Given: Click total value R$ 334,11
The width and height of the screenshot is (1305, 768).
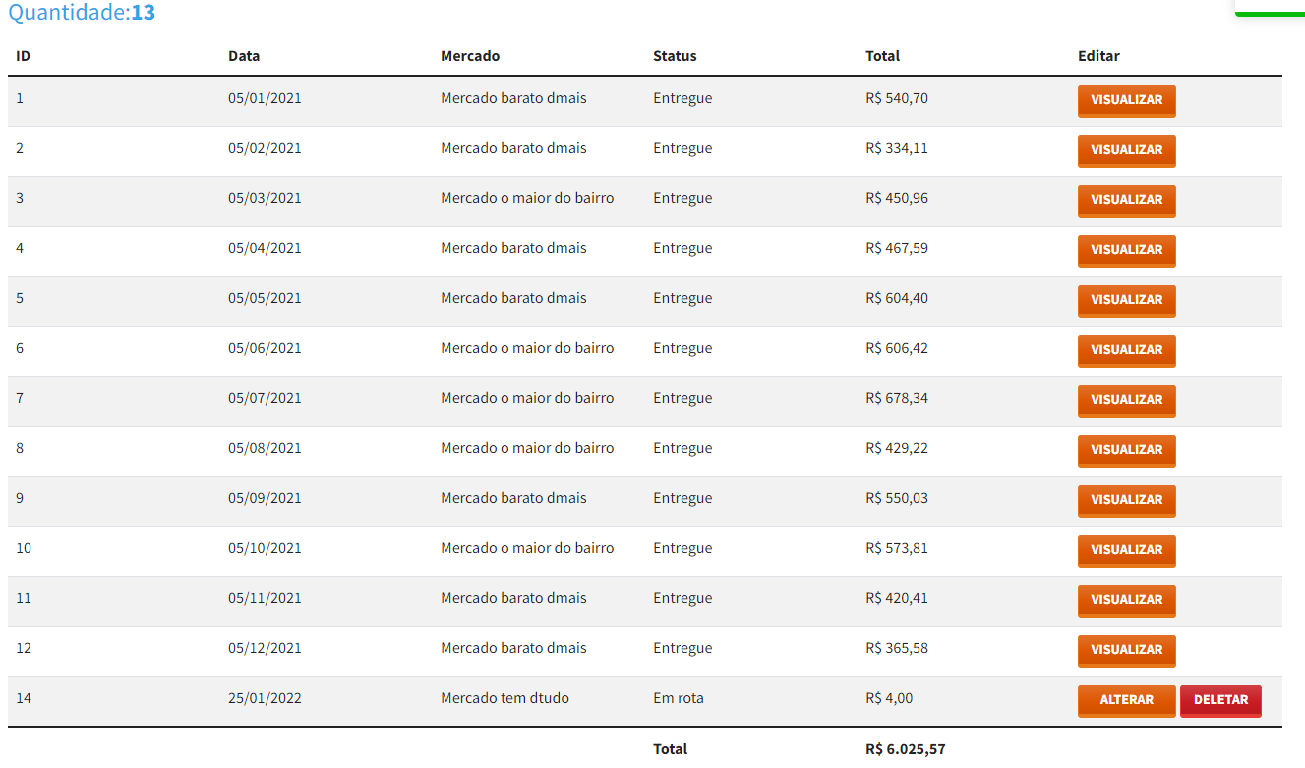Looking at the screenshot, I should [x=896, y=148].
